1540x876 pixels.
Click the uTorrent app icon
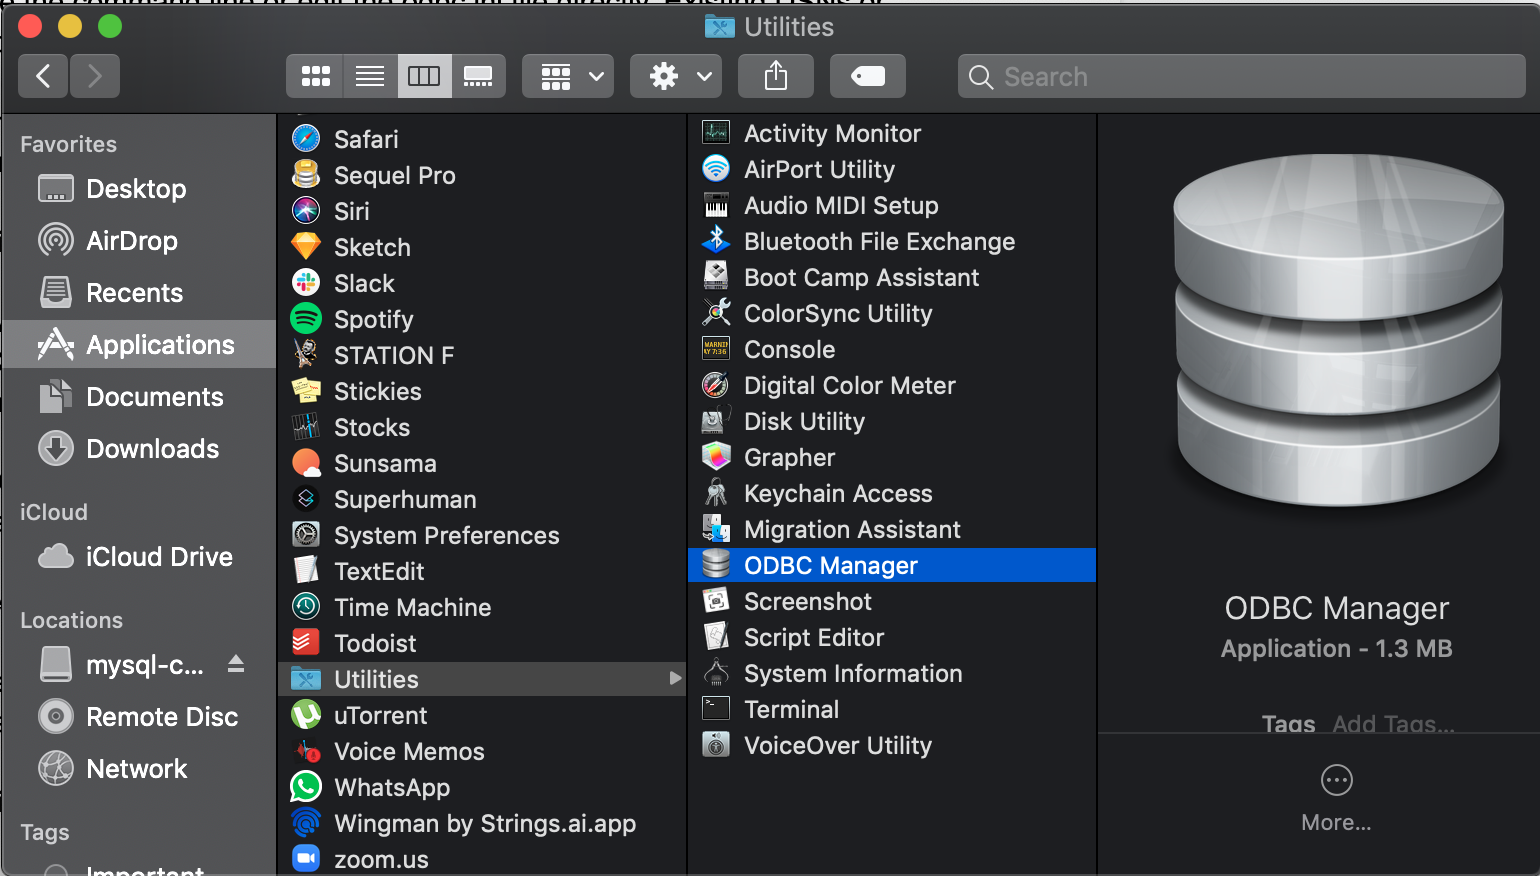click(306, 715)
